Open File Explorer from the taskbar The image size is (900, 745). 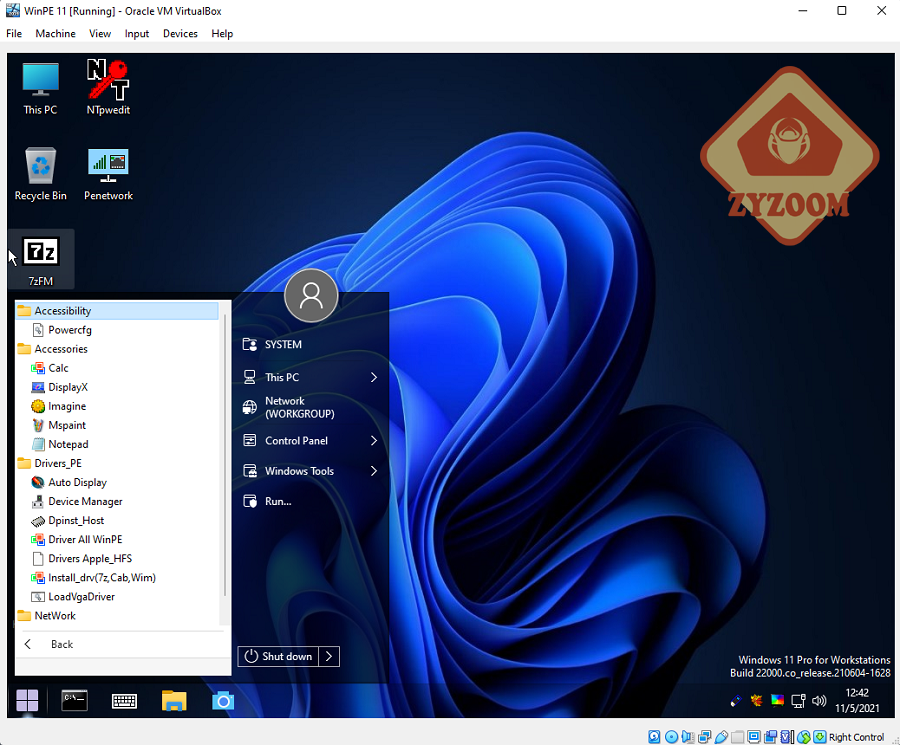click(x=174, y=701)
